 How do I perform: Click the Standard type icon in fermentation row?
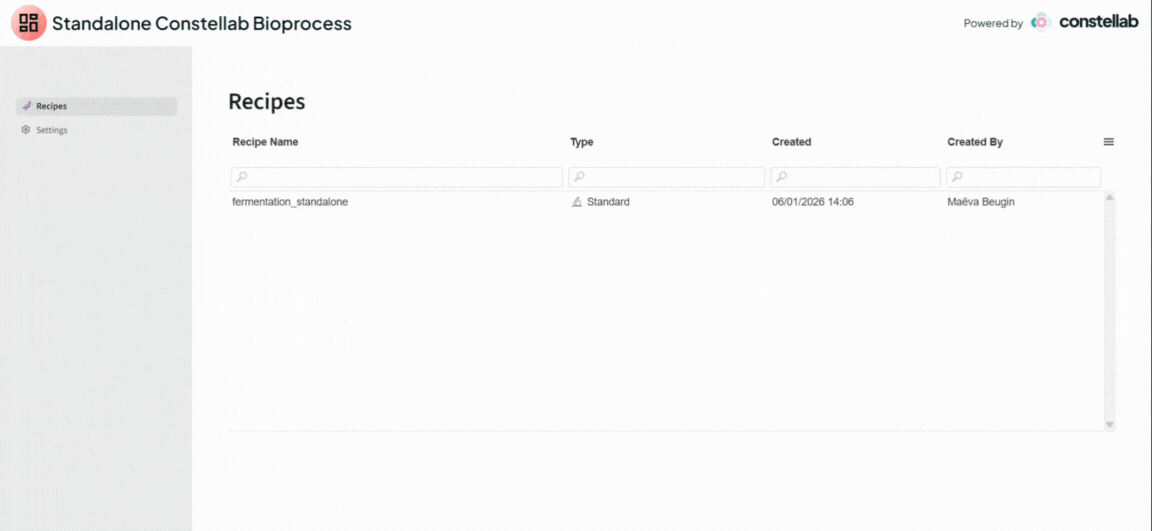tap(577, 202)
